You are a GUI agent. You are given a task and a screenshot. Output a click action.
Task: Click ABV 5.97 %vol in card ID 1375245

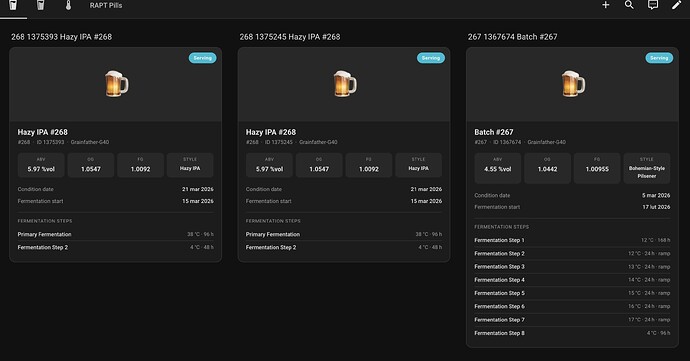point(269,165)
